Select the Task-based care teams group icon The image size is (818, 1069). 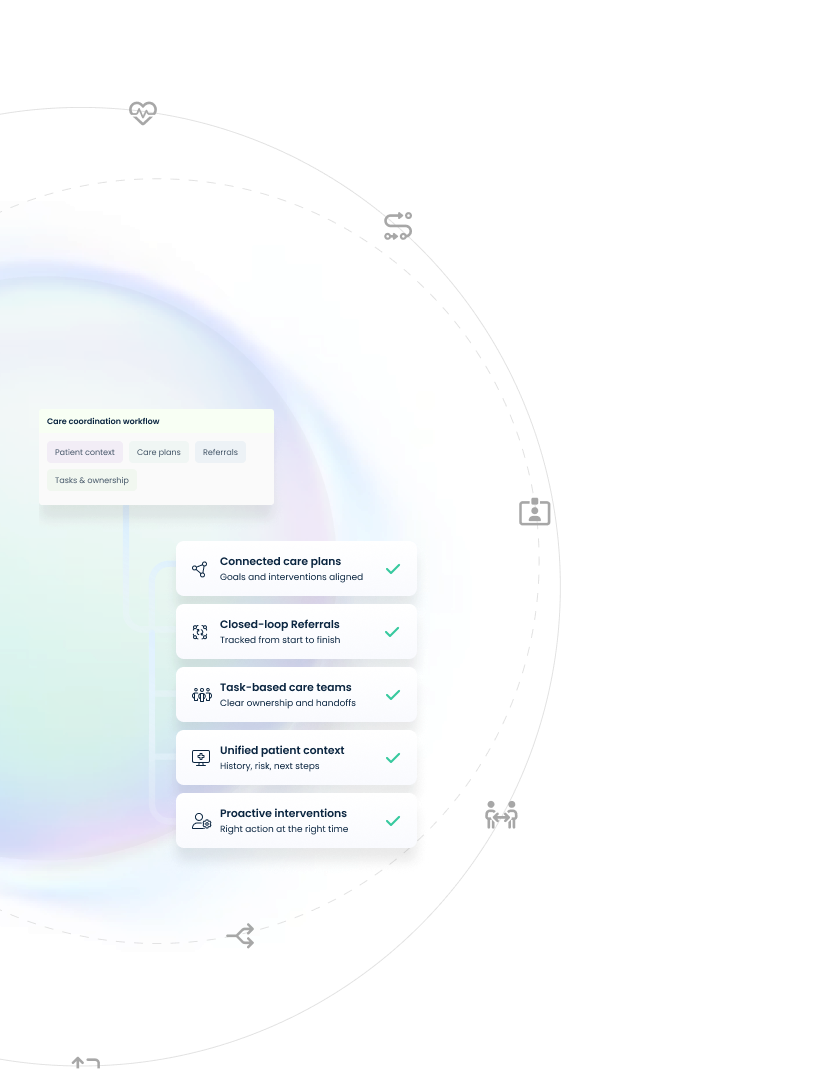[201, 694]
